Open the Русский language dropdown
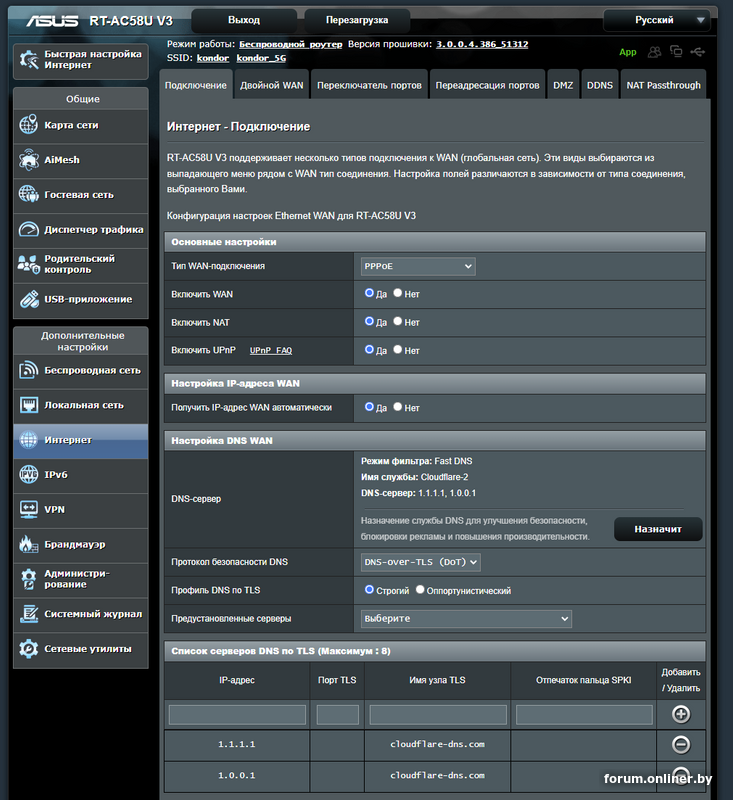733x800 pixels. pyautogui.click(x=656, y=20)
